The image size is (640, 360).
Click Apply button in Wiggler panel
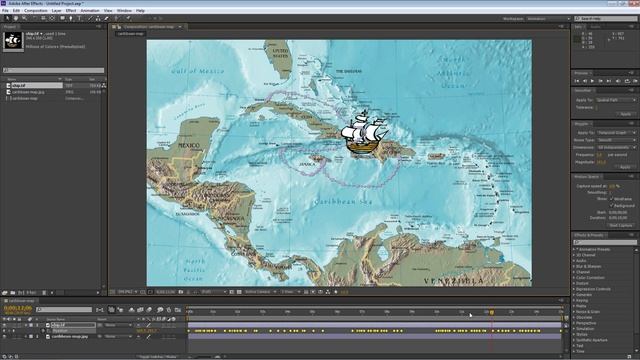click(625, 167)
